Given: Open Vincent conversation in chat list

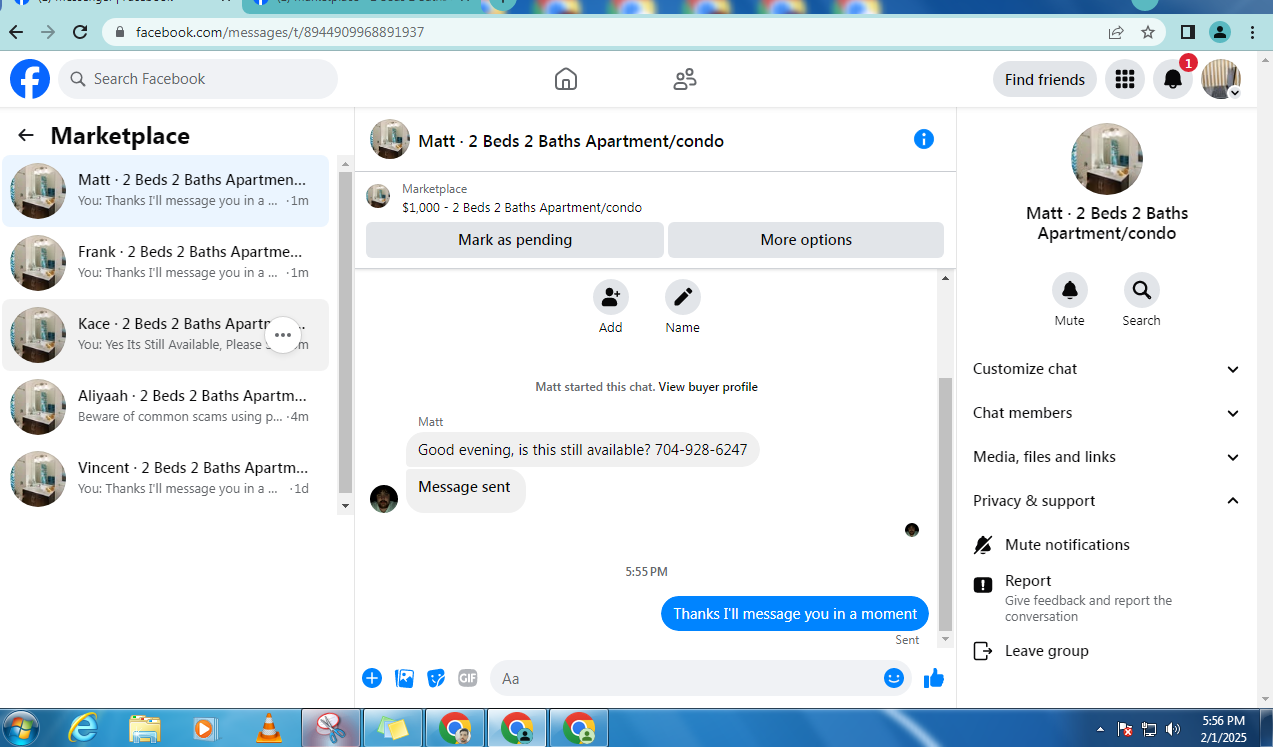Looking at the screenshot, I should [166, 479].
